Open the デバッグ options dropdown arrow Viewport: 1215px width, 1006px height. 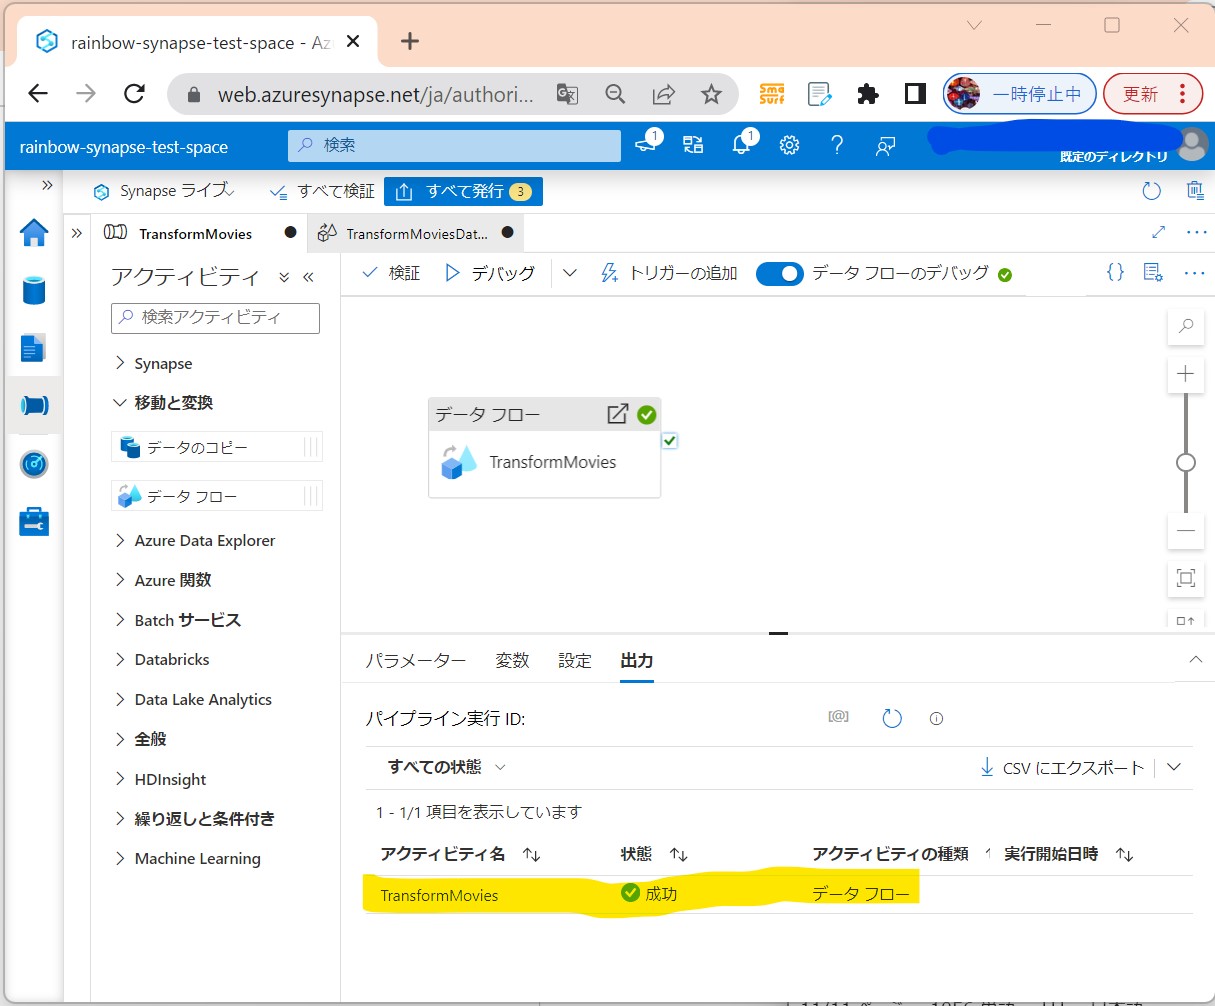coord(570,273)
